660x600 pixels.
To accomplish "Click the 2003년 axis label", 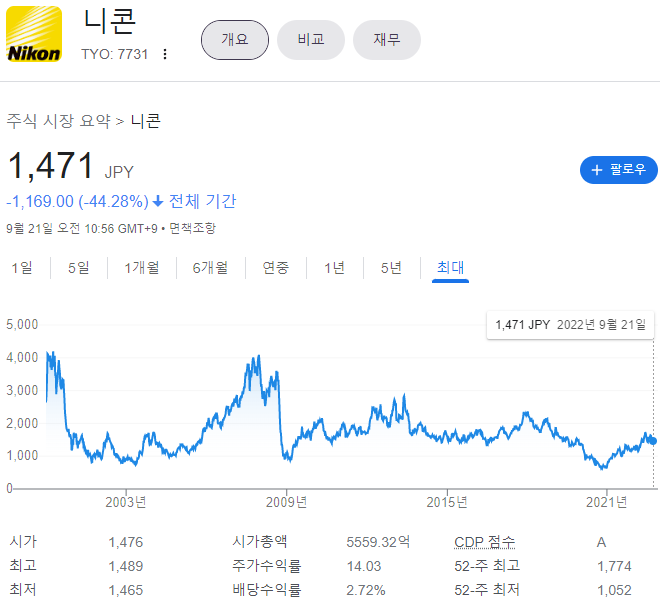I will (x=126, y=502).
